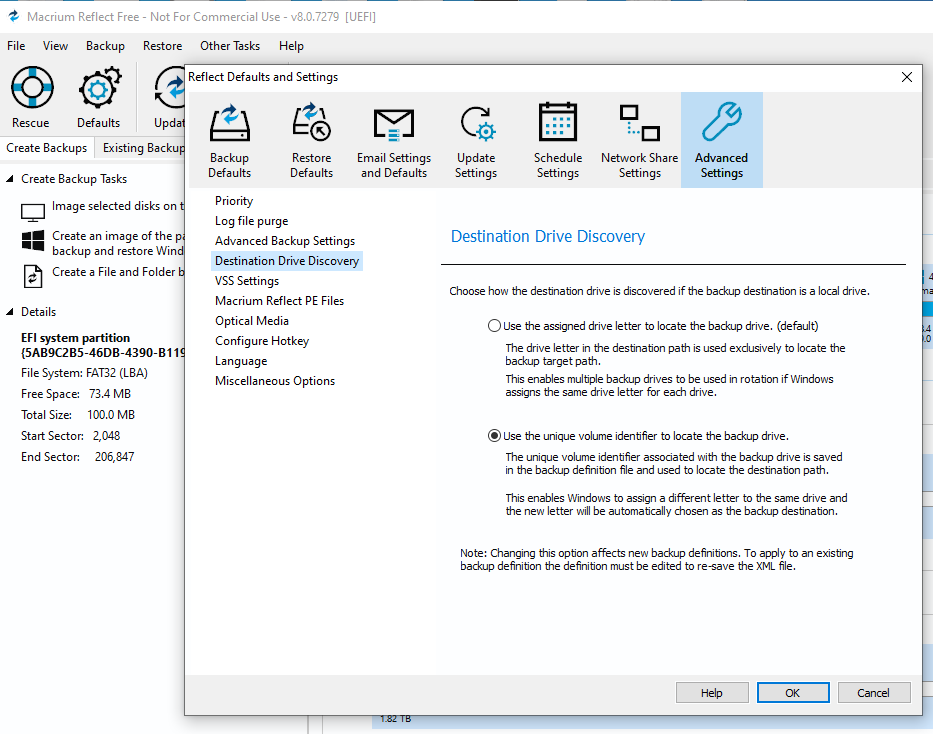
Task: Click the 'Free Space: 73.4 MB' detail
Action: click(x=76, y=394)
